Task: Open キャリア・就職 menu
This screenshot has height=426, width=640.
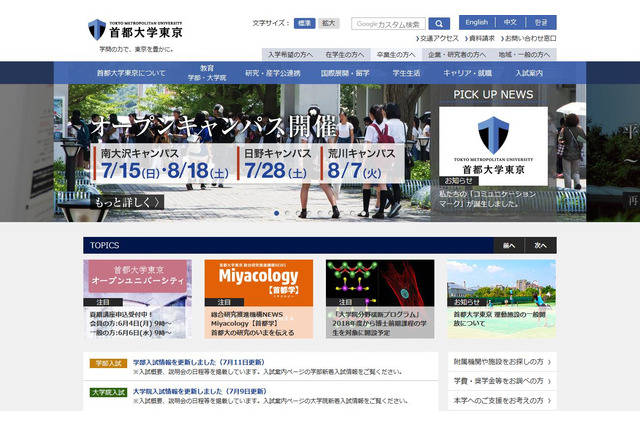Action: pos(467,73)
